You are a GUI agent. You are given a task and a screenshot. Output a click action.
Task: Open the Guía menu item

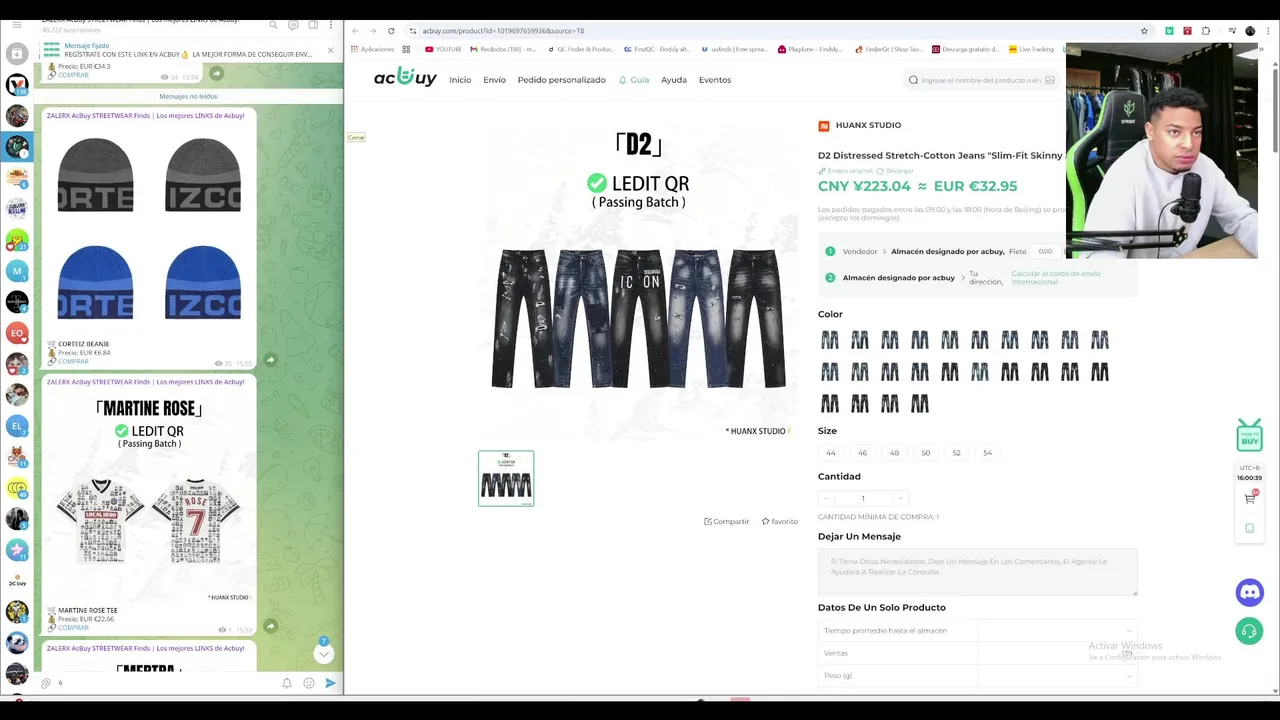pyautogui.click(x=634, y=80)
